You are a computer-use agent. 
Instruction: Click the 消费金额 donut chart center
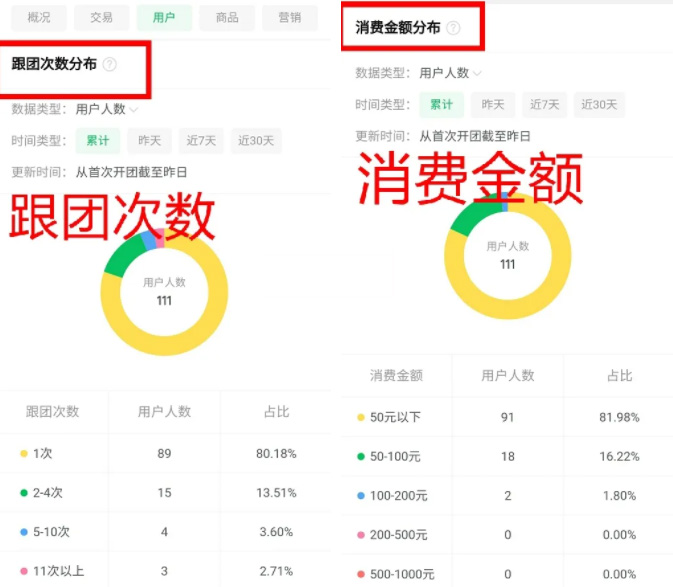[x=508, y=256]
